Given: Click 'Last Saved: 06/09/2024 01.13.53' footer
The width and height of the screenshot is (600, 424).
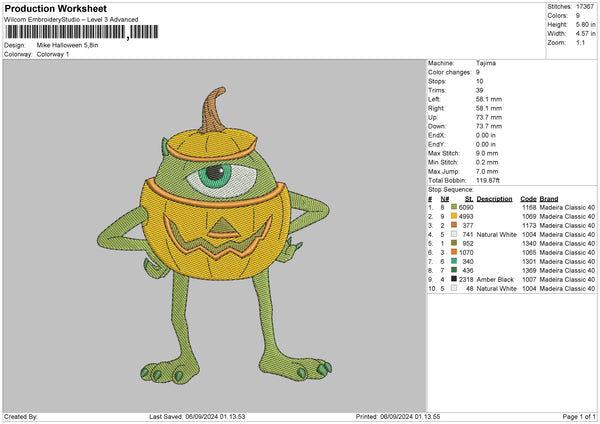Looking at the screenshot, I should pos(197,416).
